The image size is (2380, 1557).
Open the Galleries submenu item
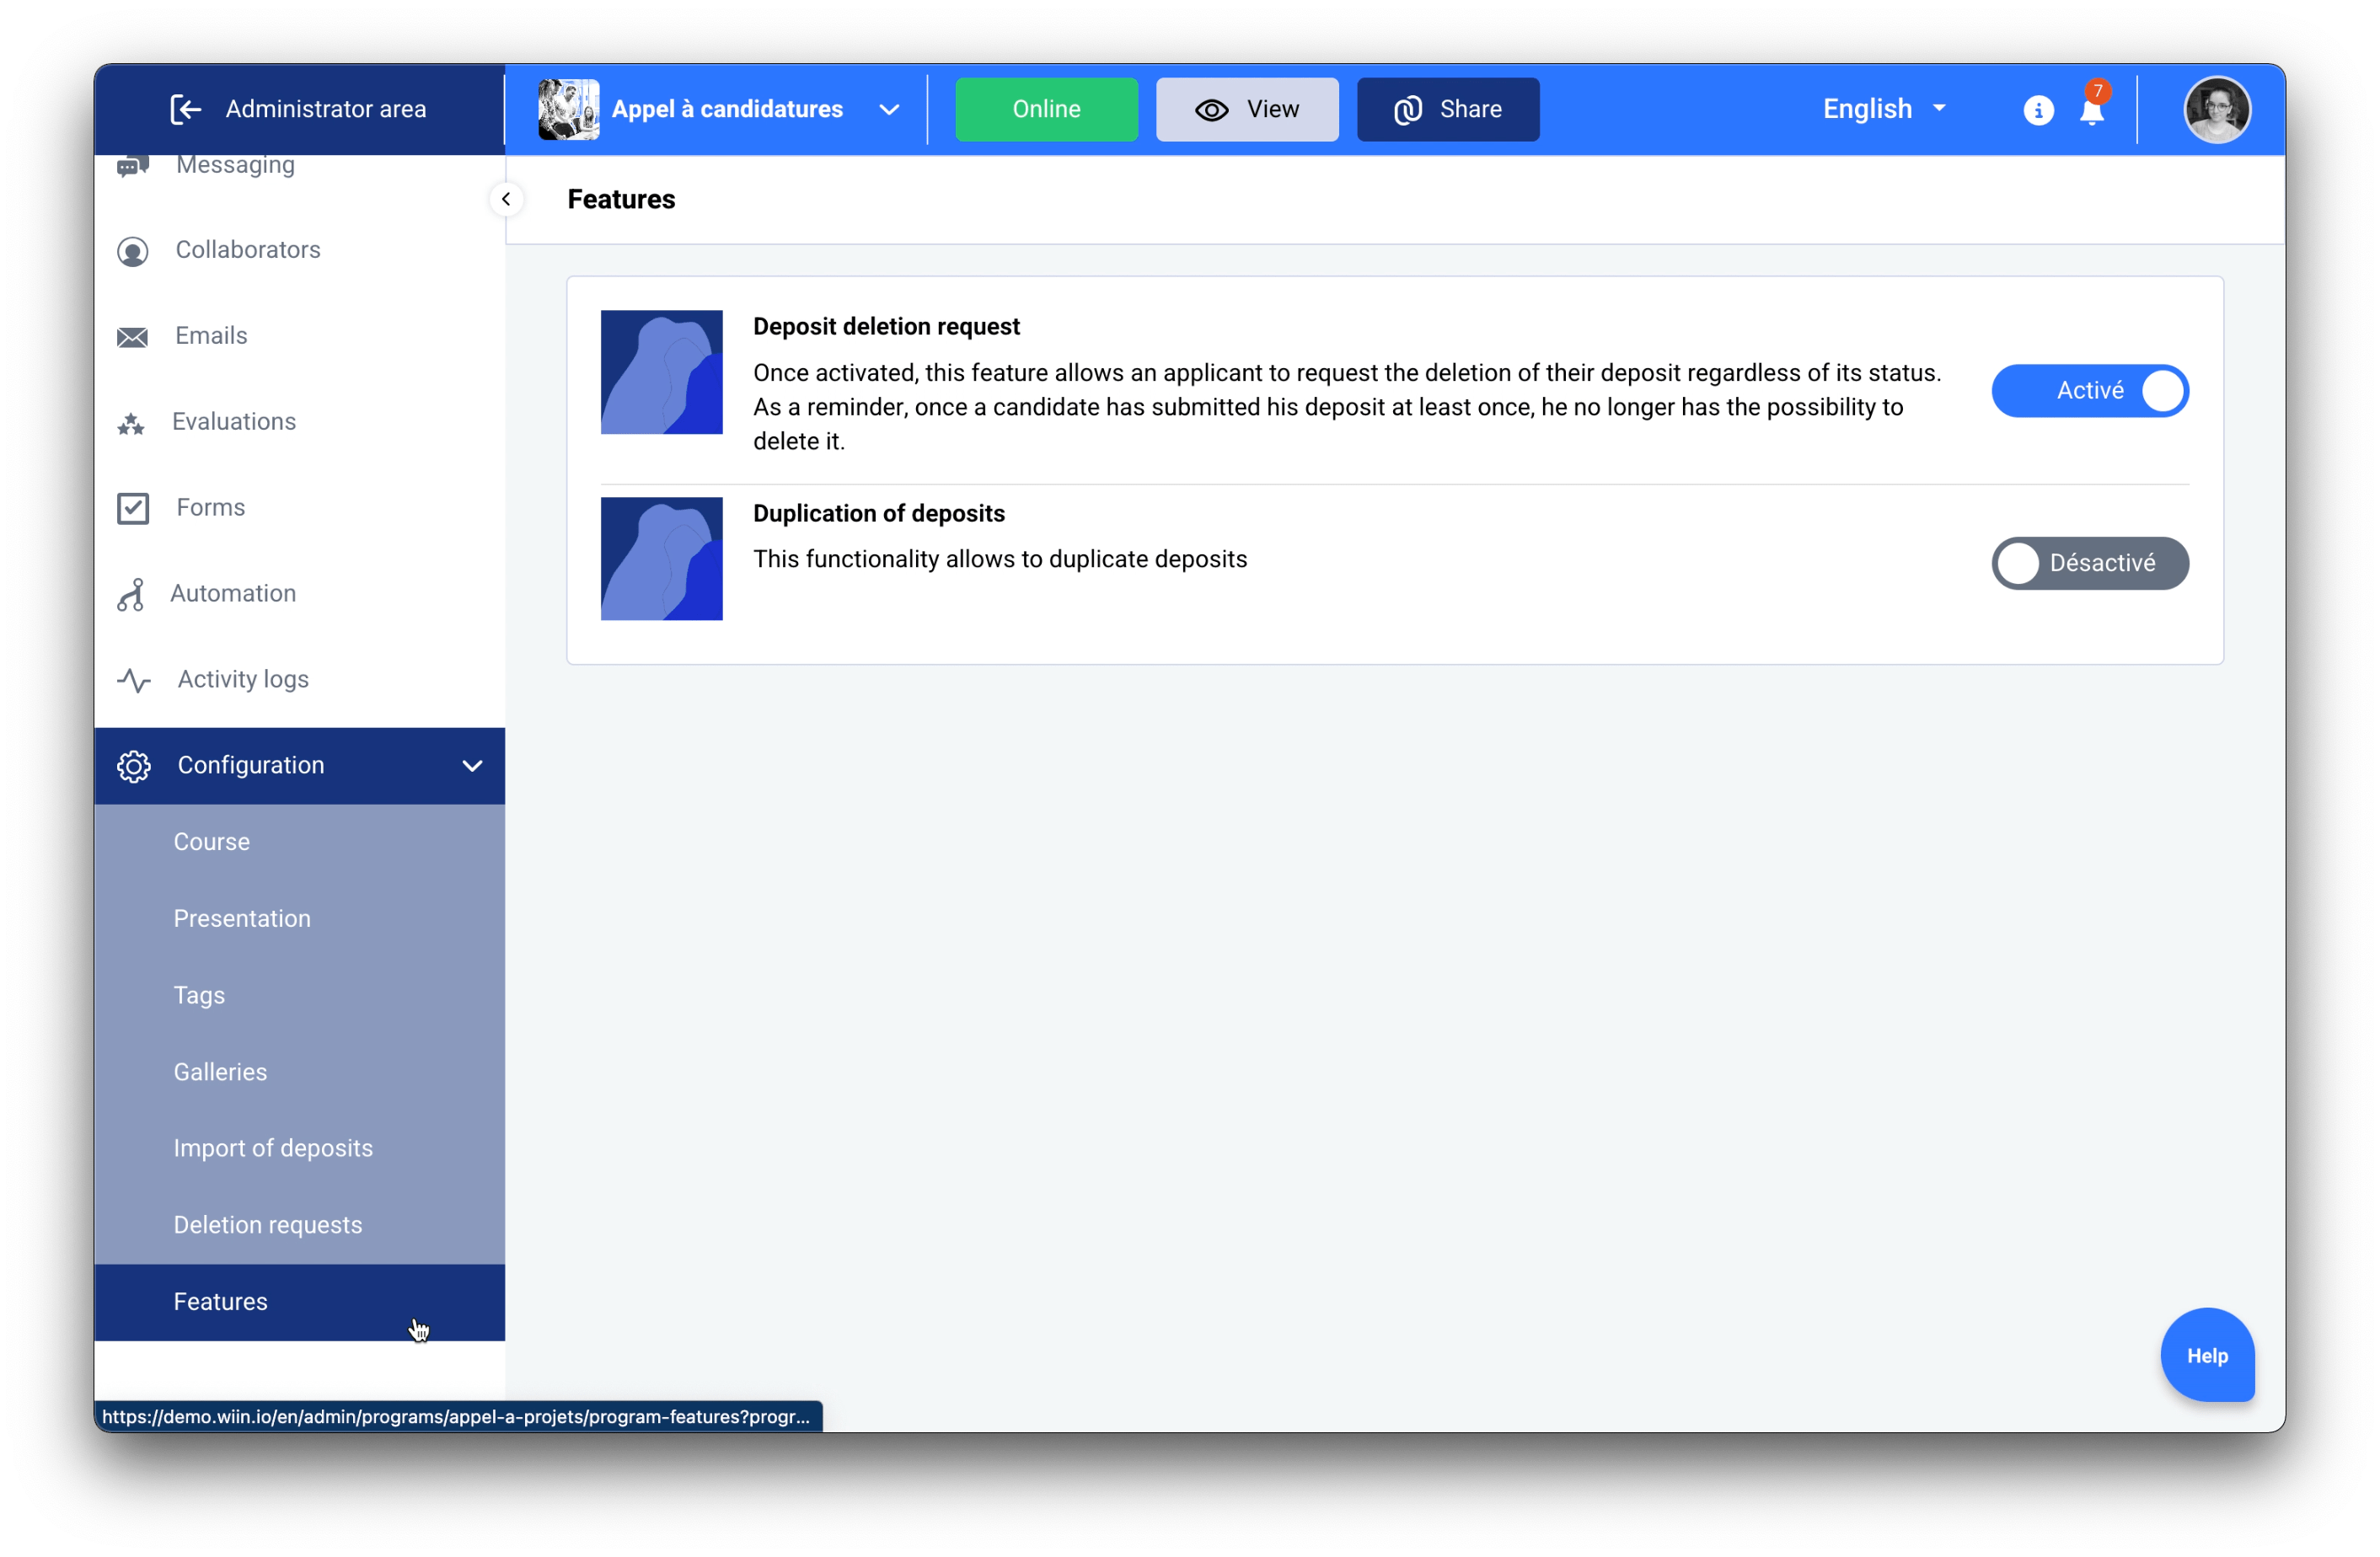pos(299,1072)
